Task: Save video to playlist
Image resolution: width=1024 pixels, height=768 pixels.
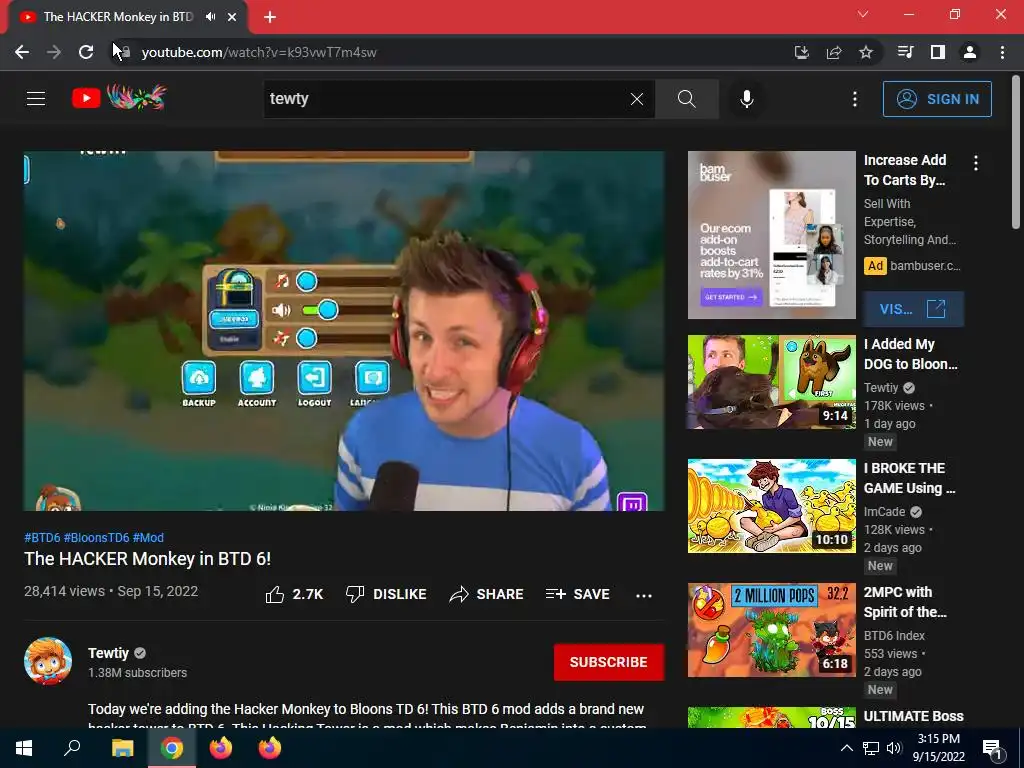Action: [x=578, y=594]
